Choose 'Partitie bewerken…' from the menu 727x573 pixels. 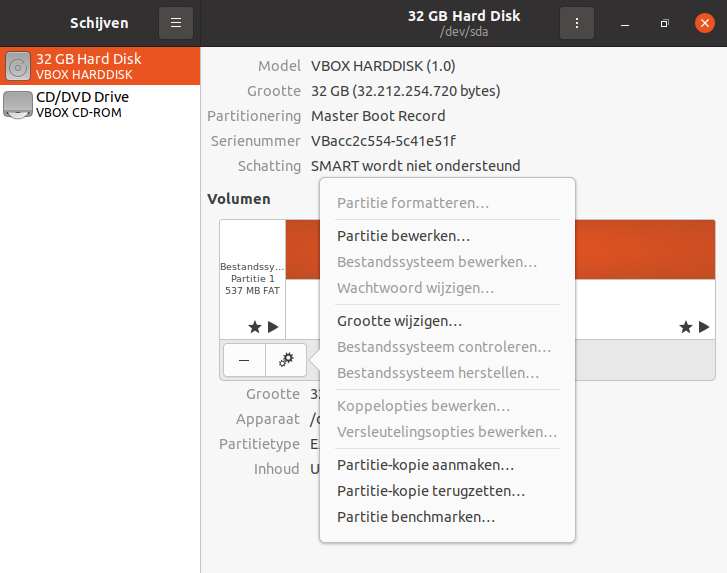(403, 236)
